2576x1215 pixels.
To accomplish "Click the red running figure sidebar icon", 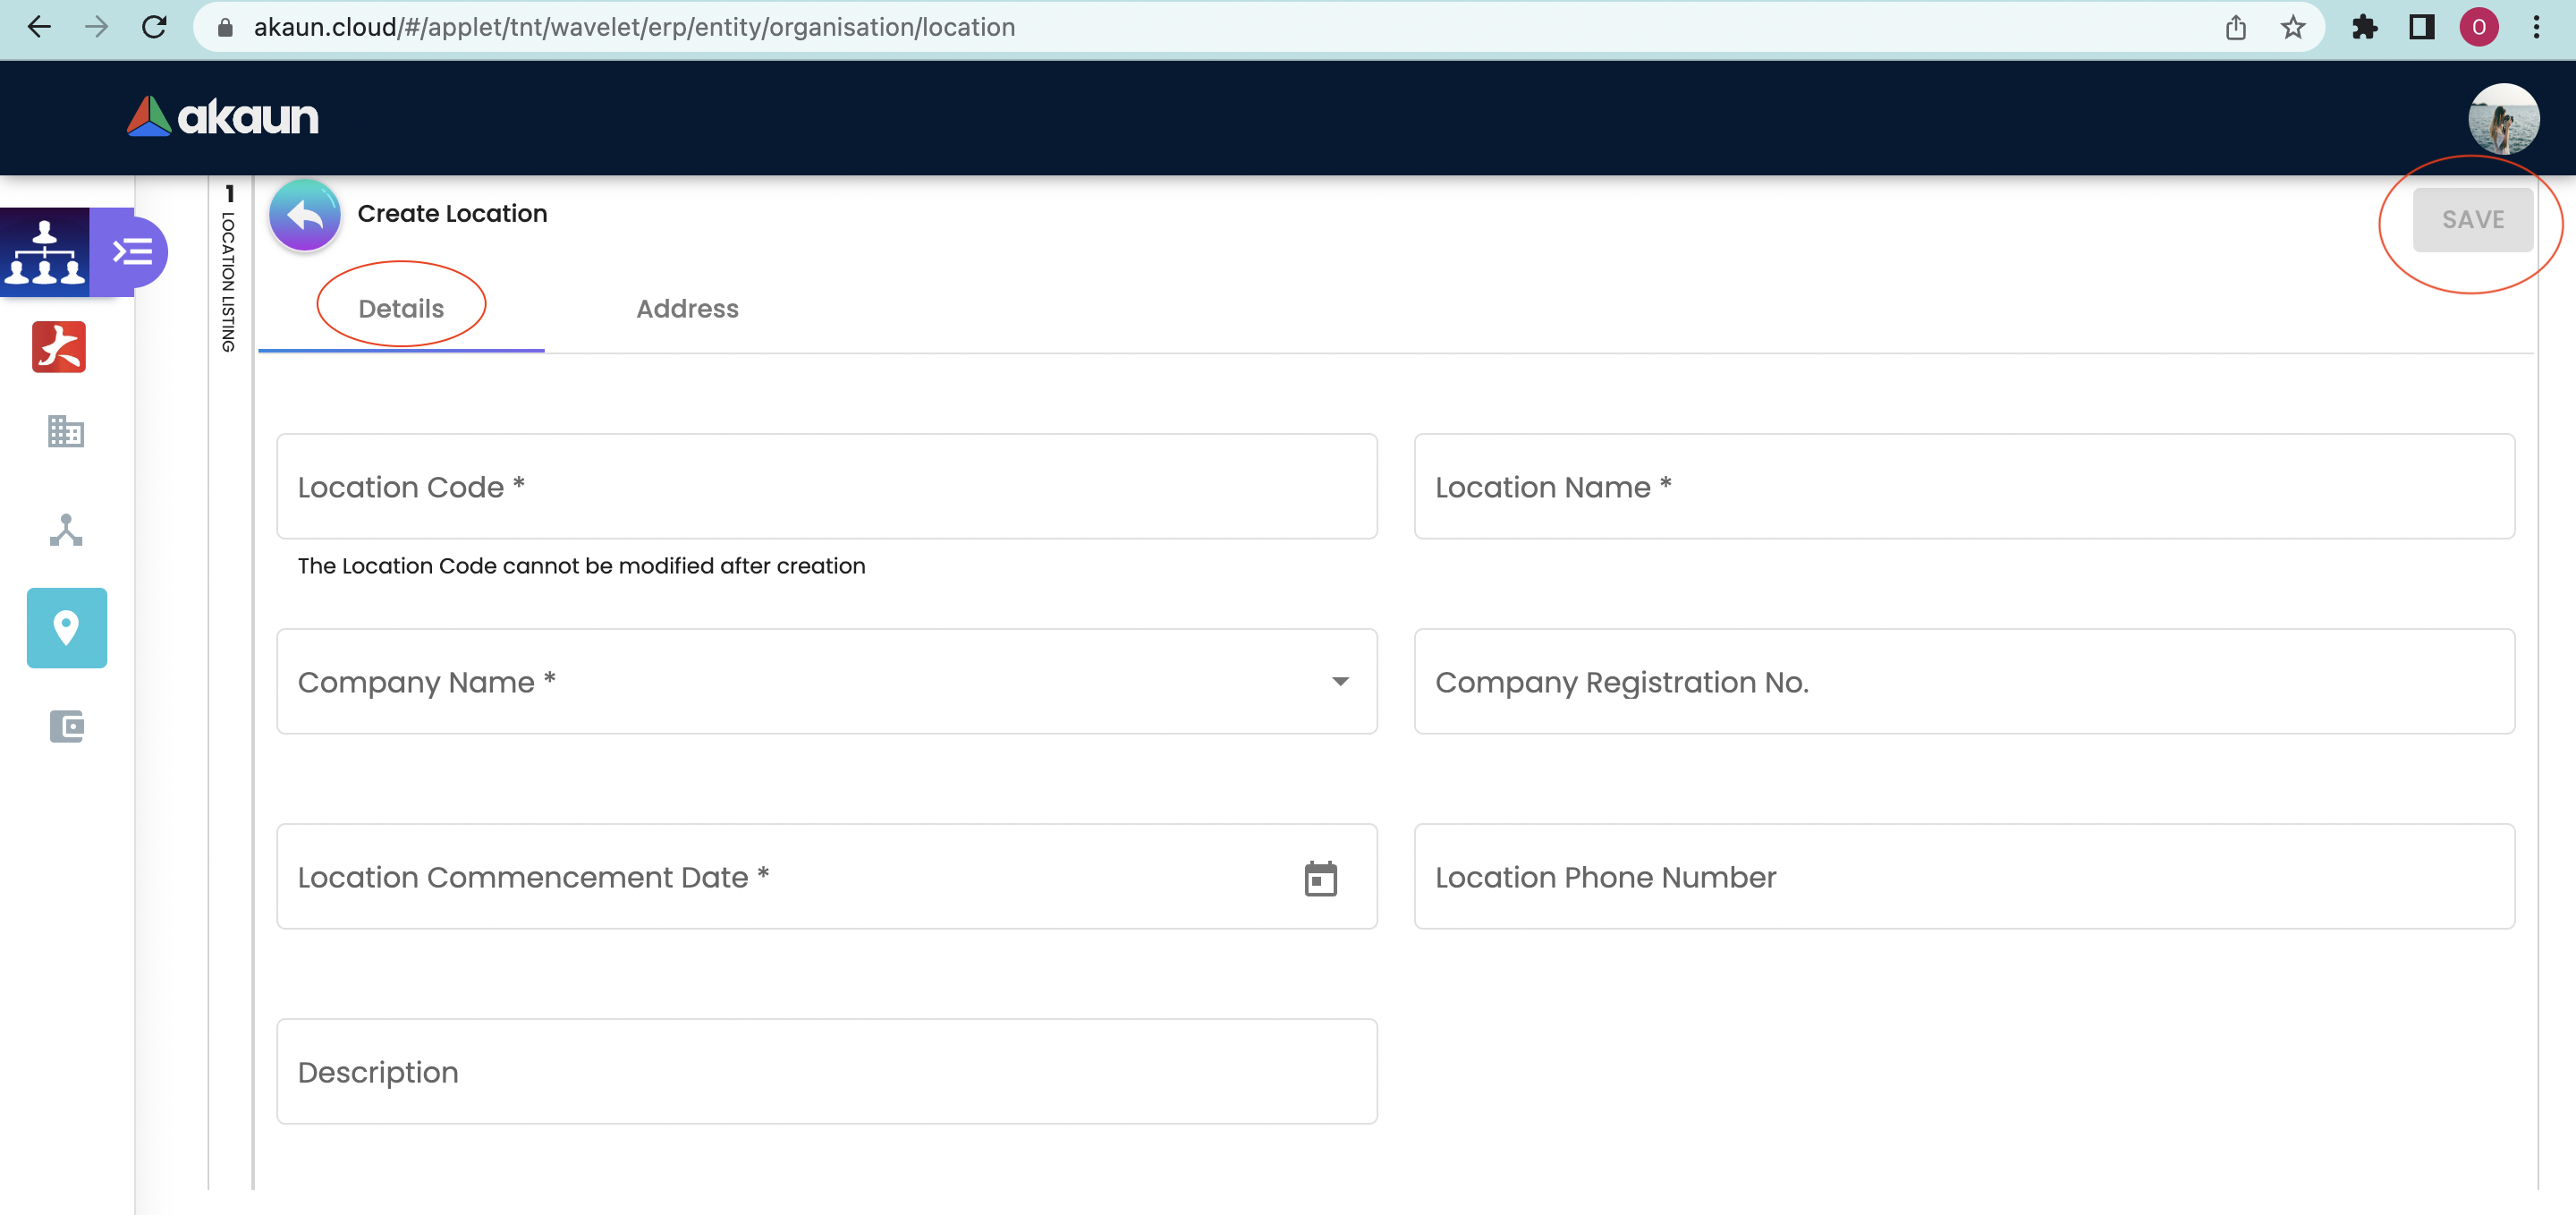I will pos(59,347).
